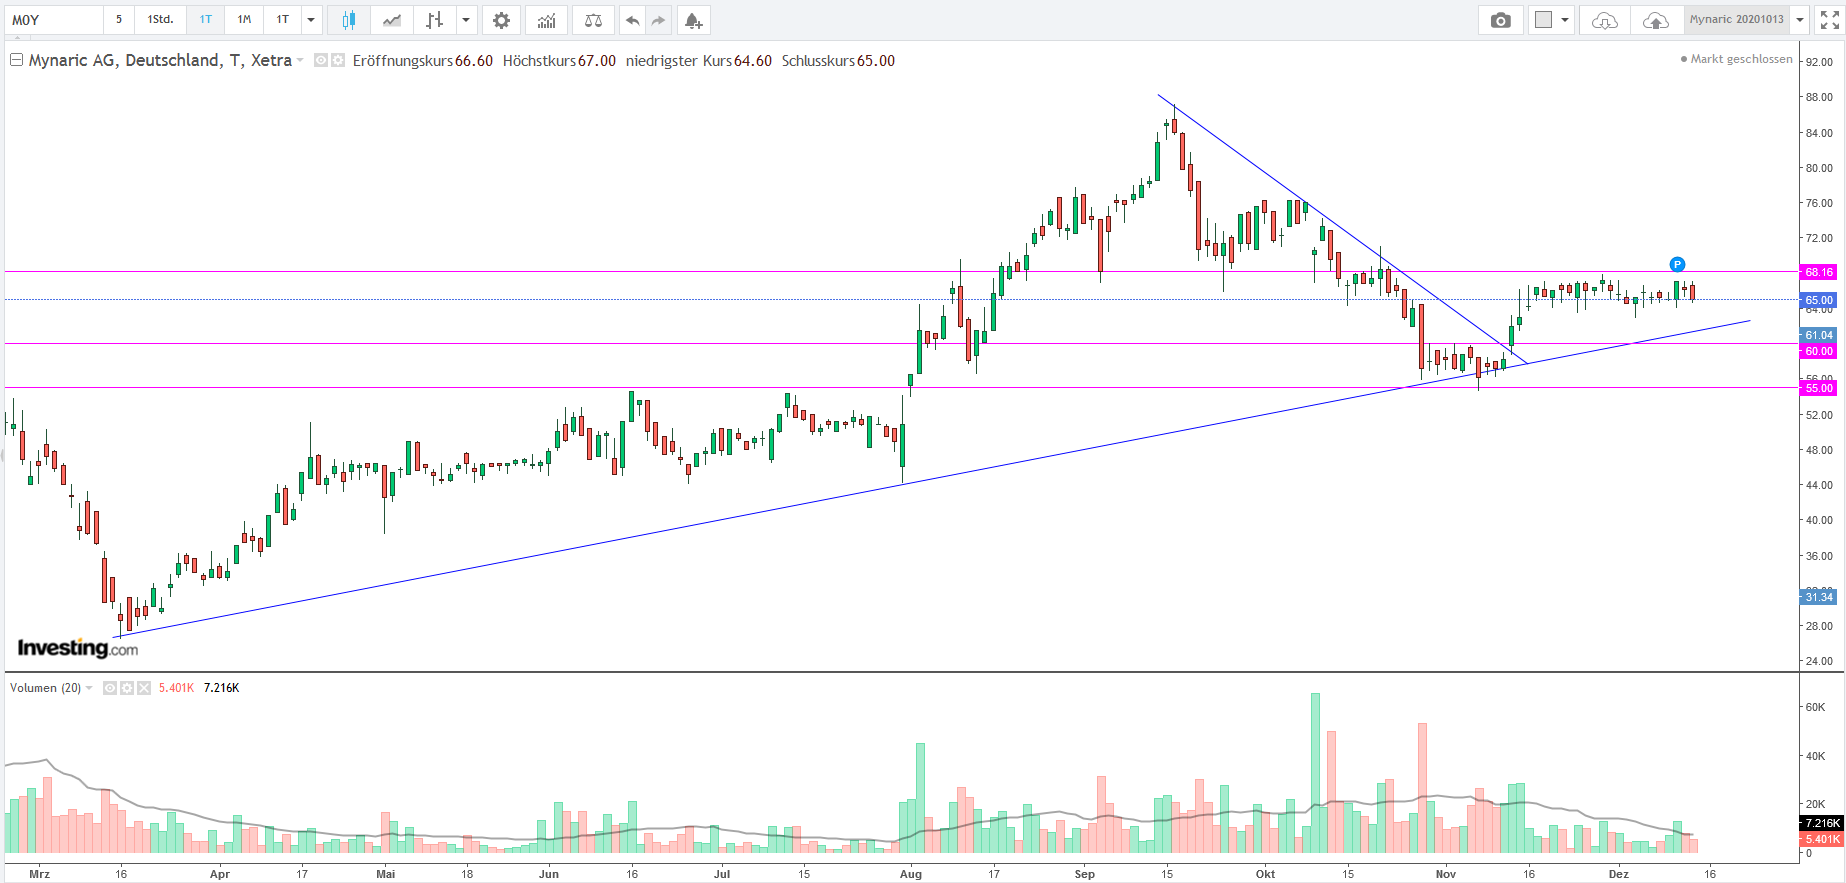Click the compare symbols scale icon

[593, 20]
